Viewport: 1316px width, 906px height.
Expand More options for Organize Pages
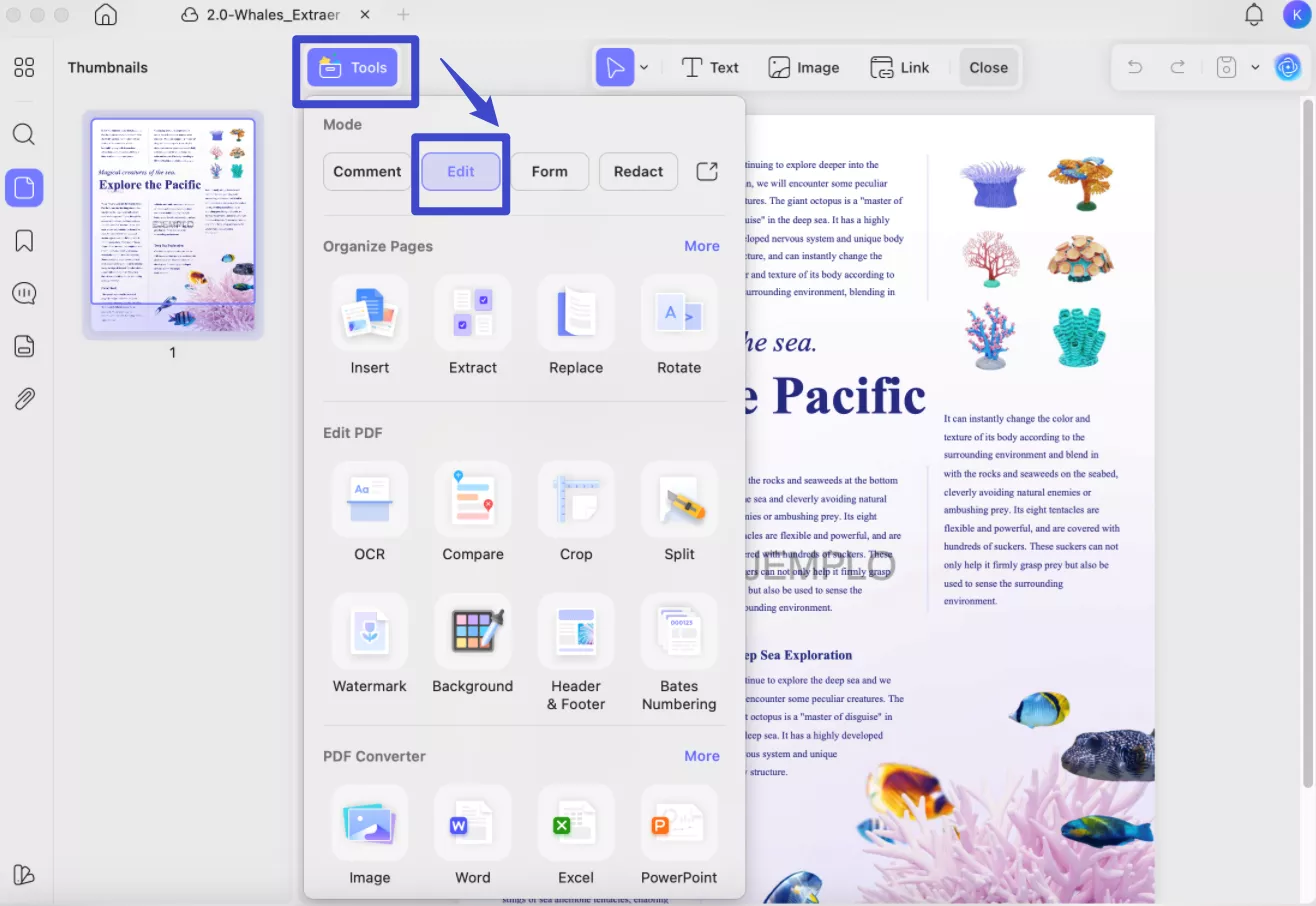pyautogui.click(x=702, y=245)
